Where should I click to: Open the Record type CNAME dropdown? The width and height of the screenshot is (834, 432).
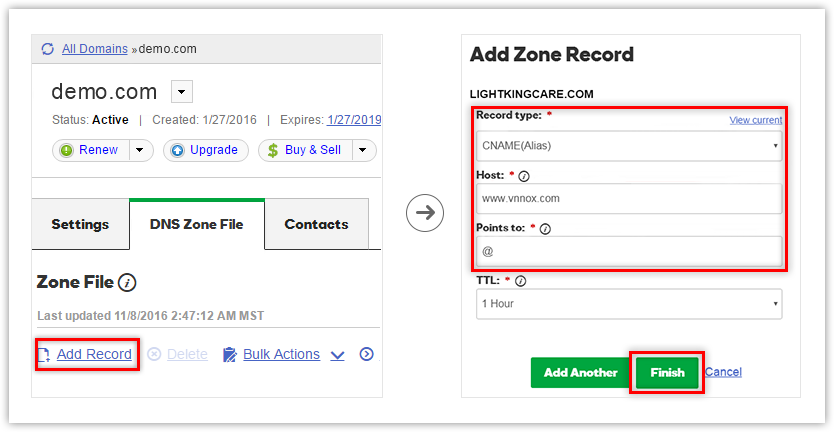click(628, 146)
